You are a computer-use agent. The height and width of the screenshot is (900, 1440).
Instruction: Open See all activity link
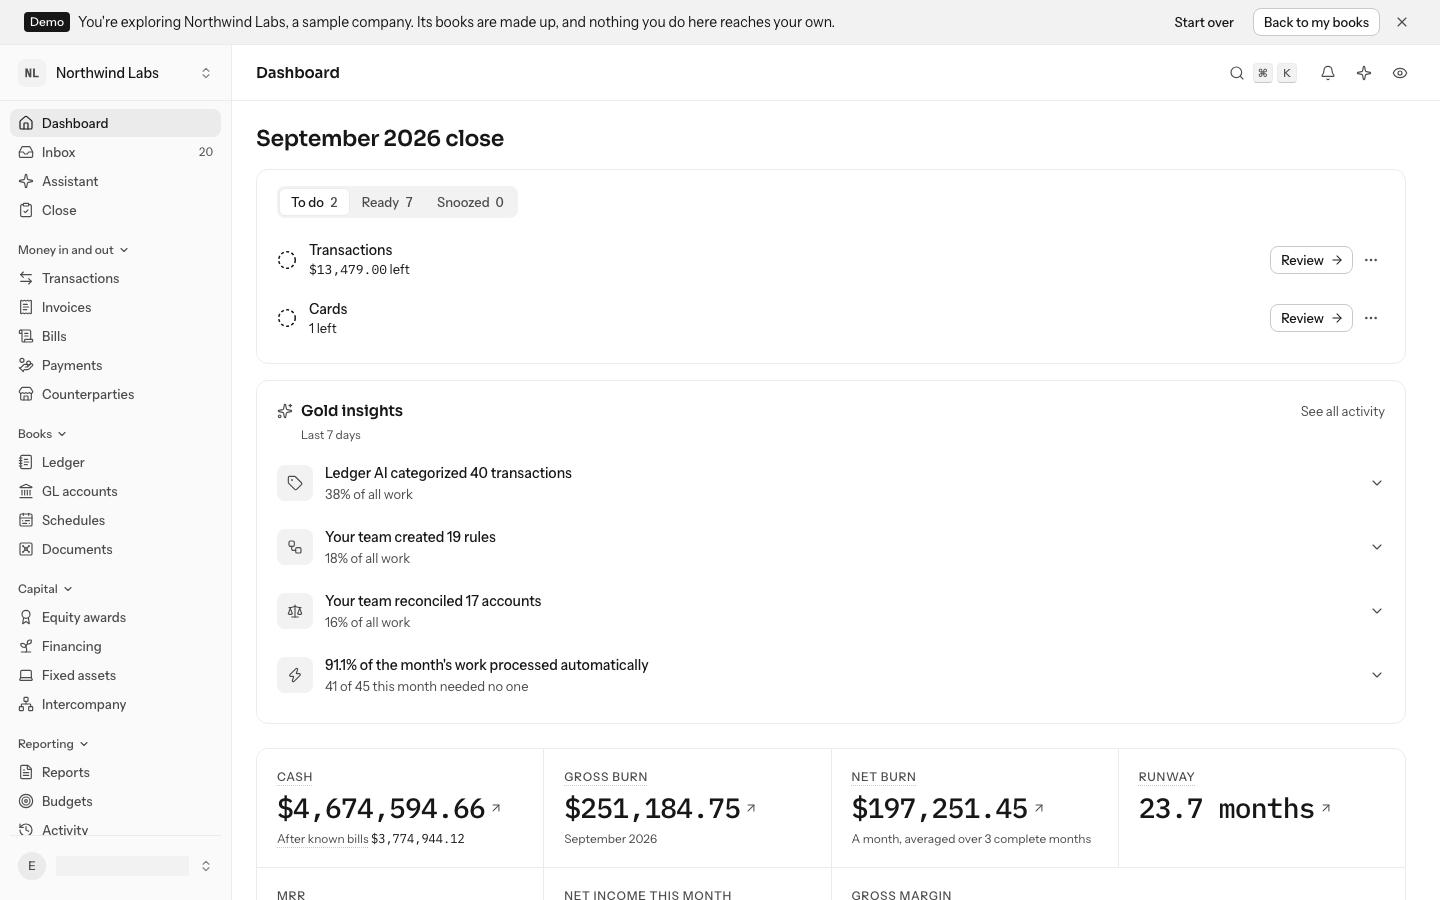coord(1342,411)
